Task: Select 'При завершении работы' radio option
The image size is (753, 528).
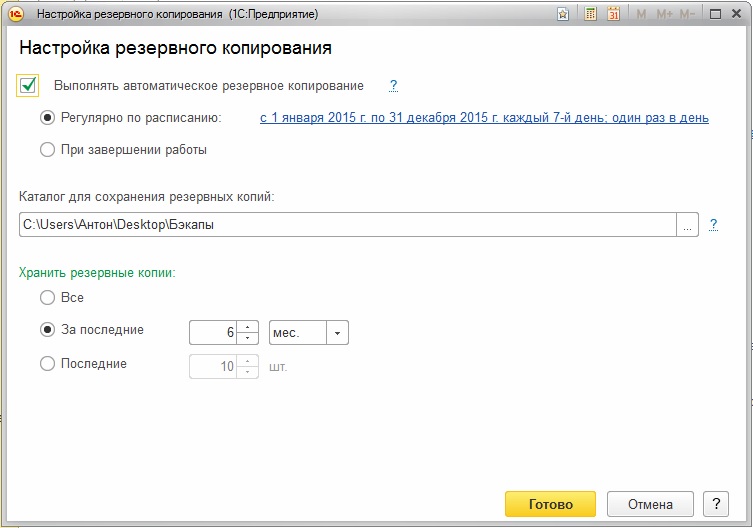Action: click(47, 150)
